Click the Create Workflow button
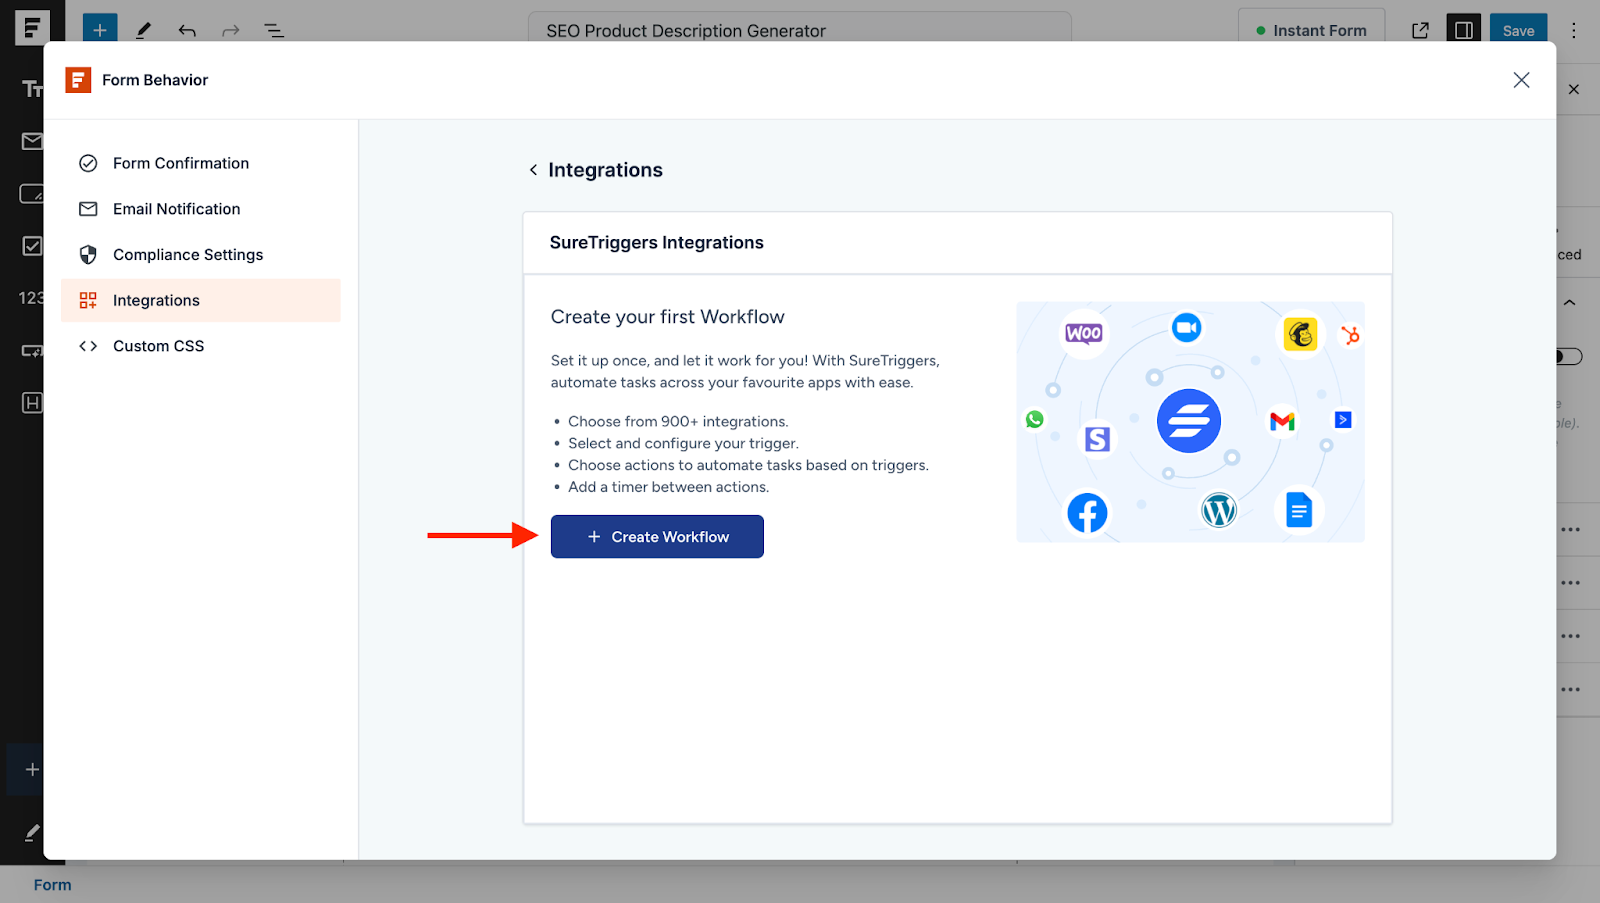Screen dimensions: 1600x903 (x=657, y=536)
